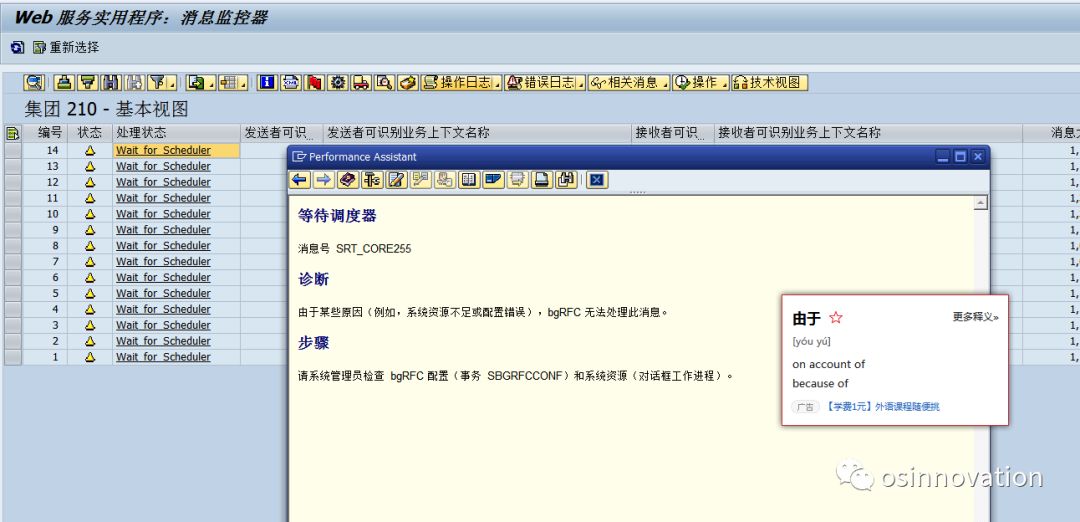Click the warning status icon in row 3

click(90, 325)
